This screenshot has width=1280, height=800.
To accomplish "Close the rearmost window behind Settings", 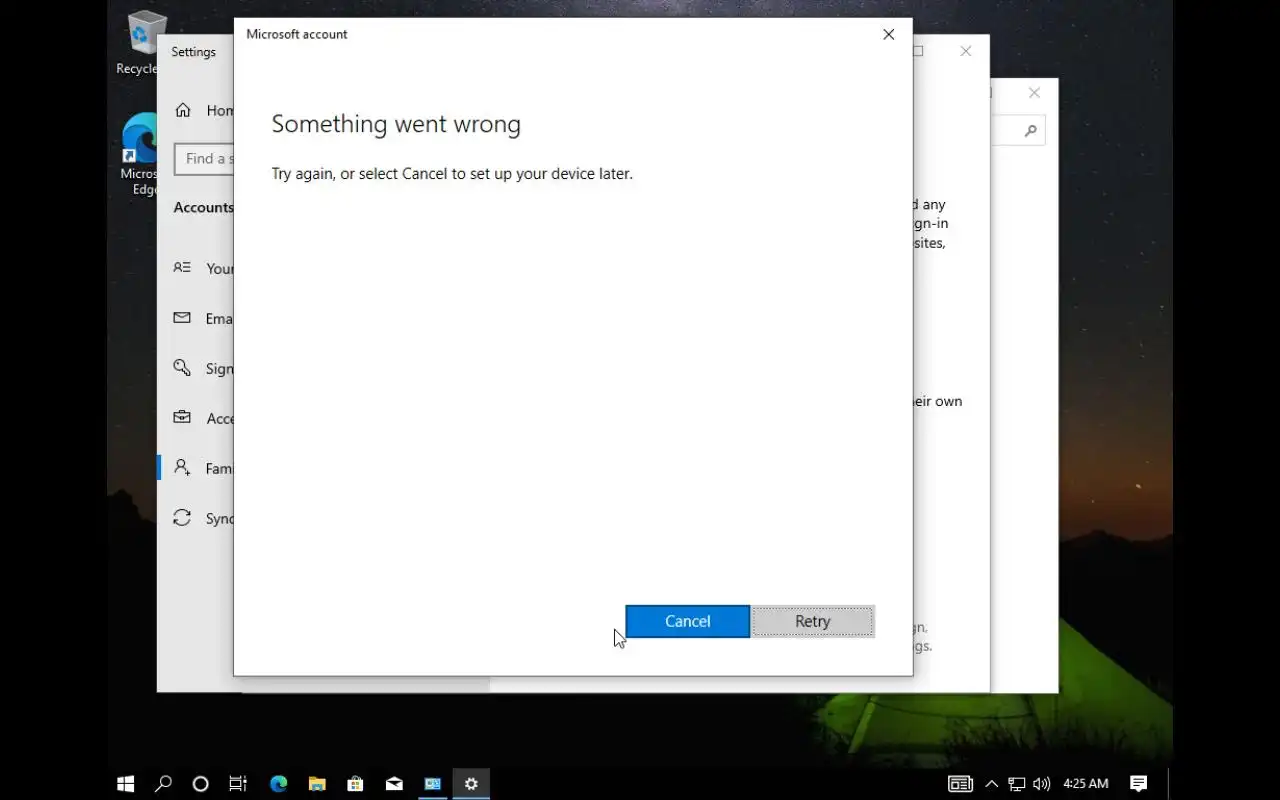I will coord(1034,93).
